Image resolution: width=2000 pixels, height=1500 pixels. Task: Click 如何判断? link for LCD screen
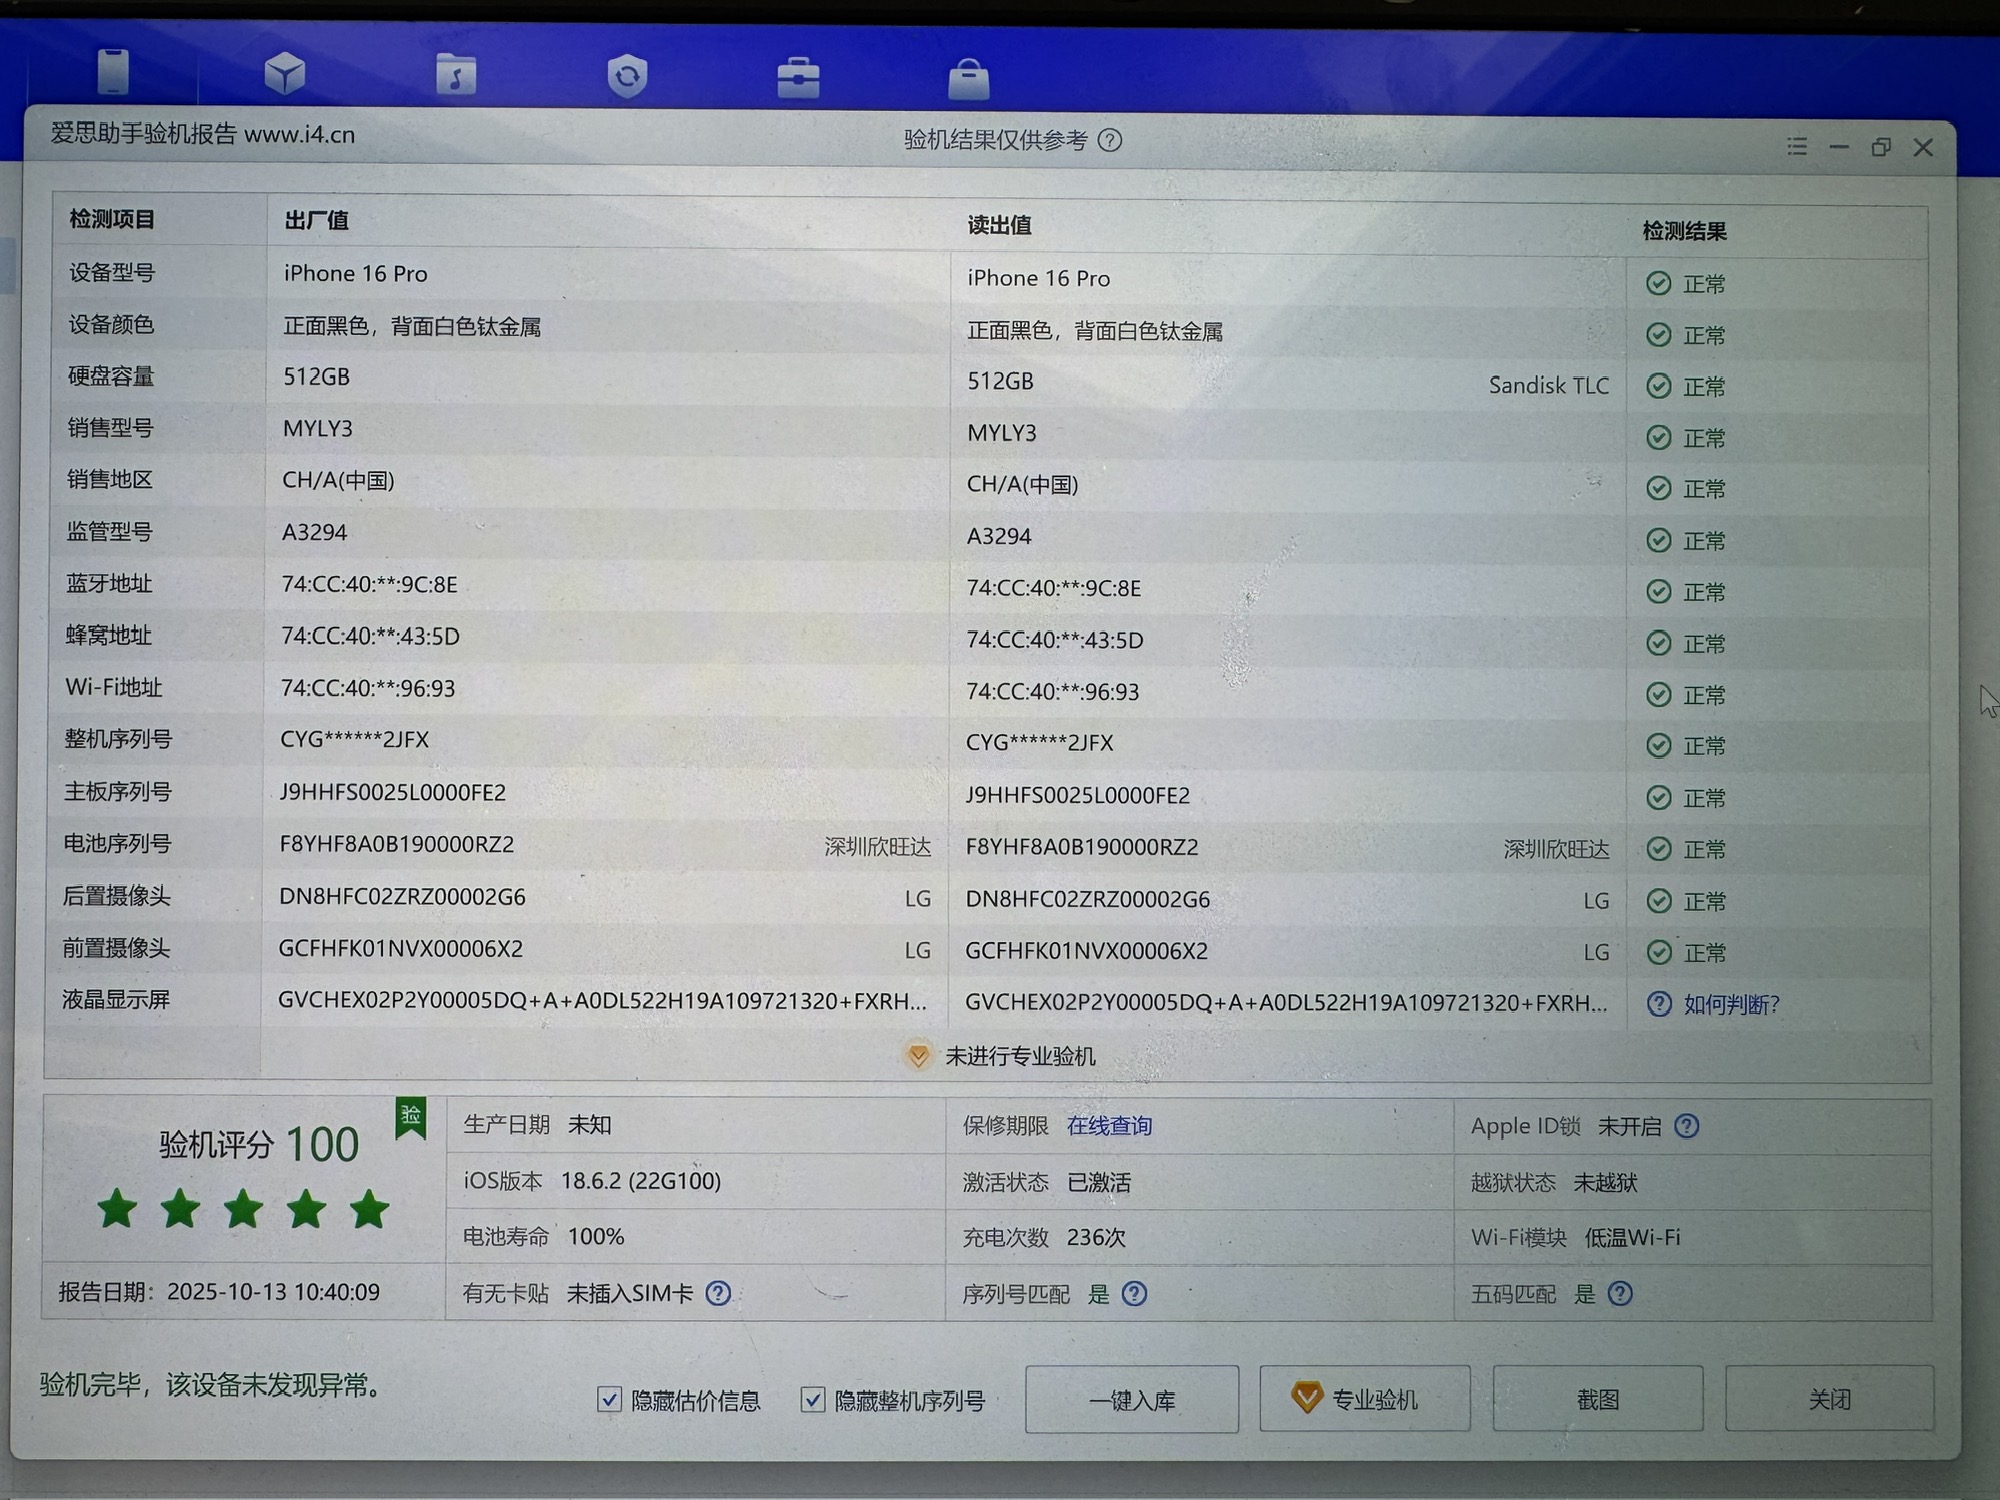pos(1730,1004)
